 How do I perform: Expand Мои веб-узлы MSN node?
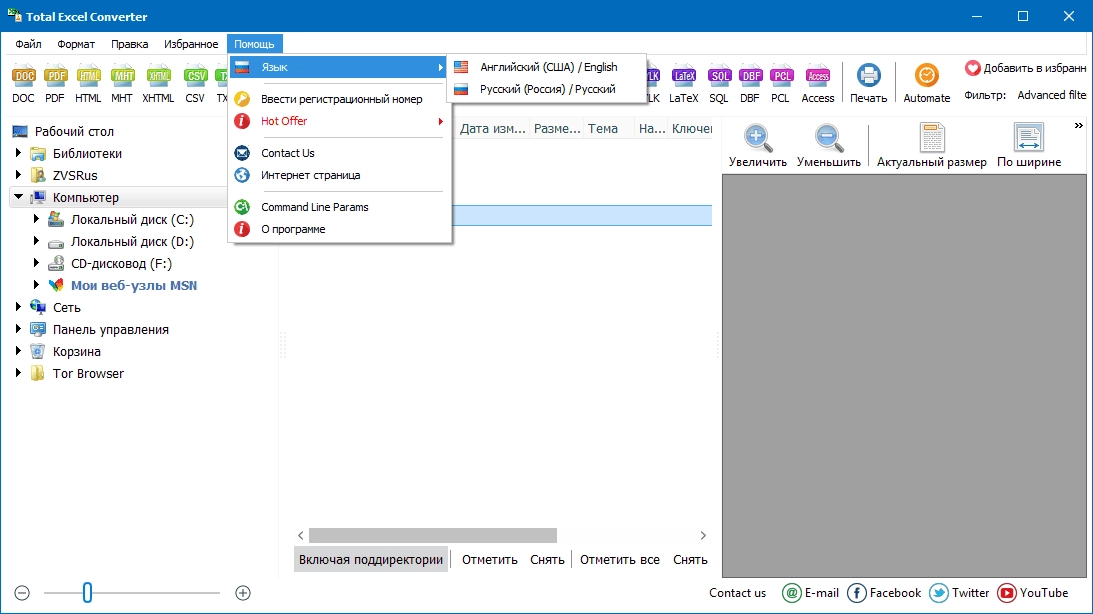tap(36, 285)
